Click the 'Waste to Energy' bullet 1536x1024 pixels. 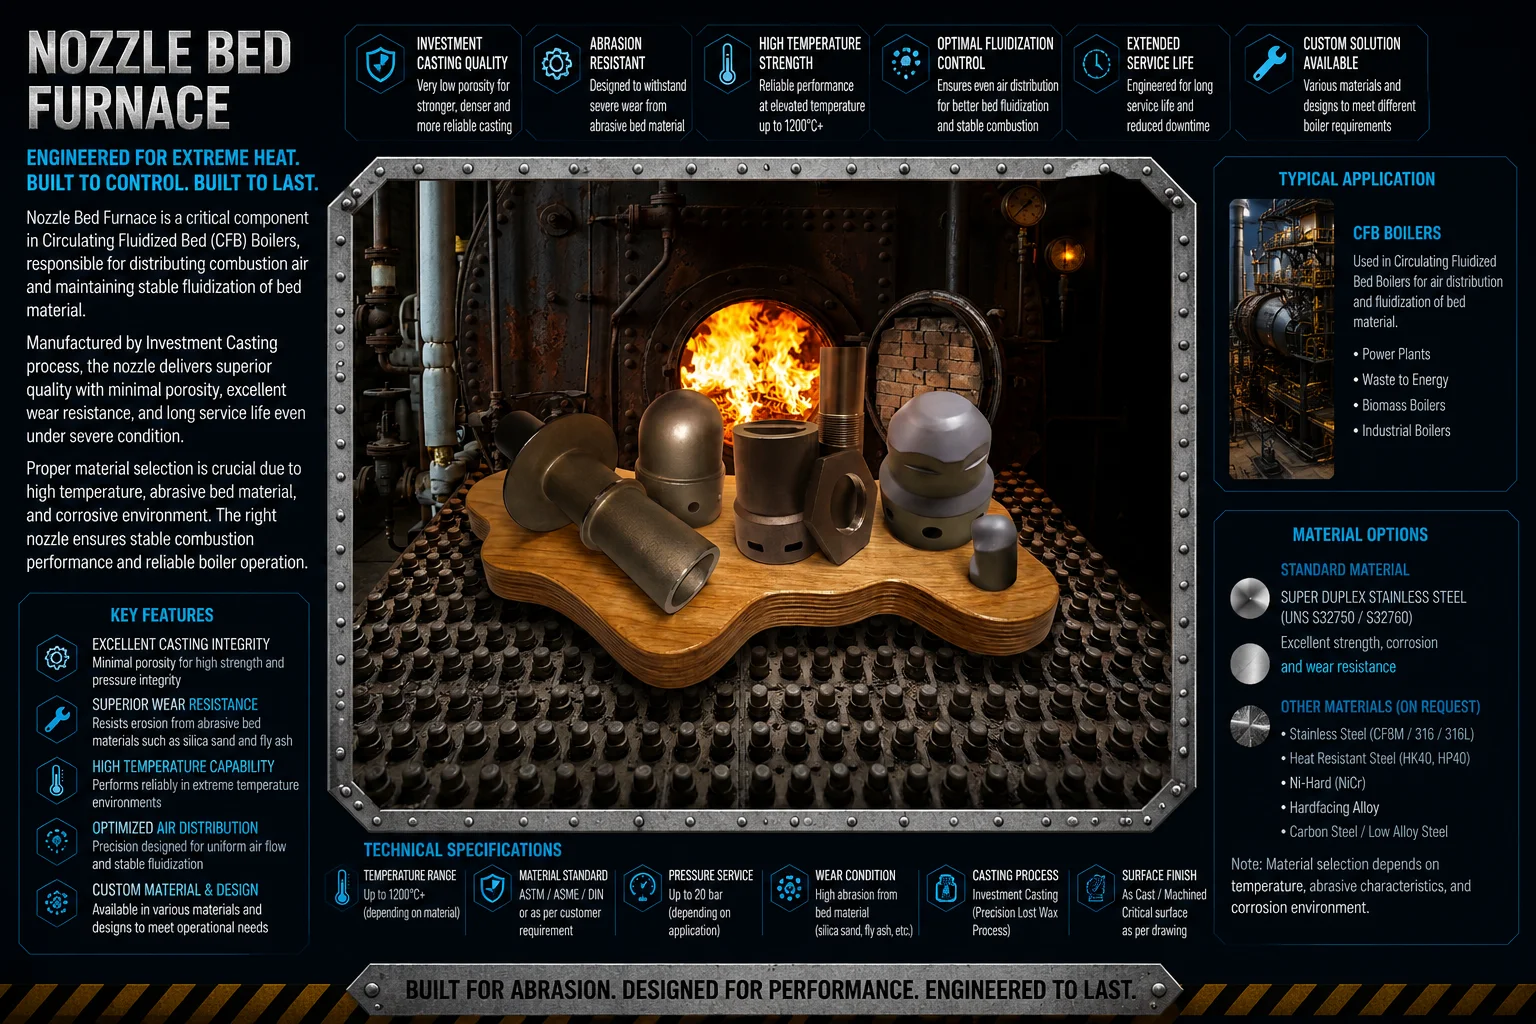[x=1400, y=380]
